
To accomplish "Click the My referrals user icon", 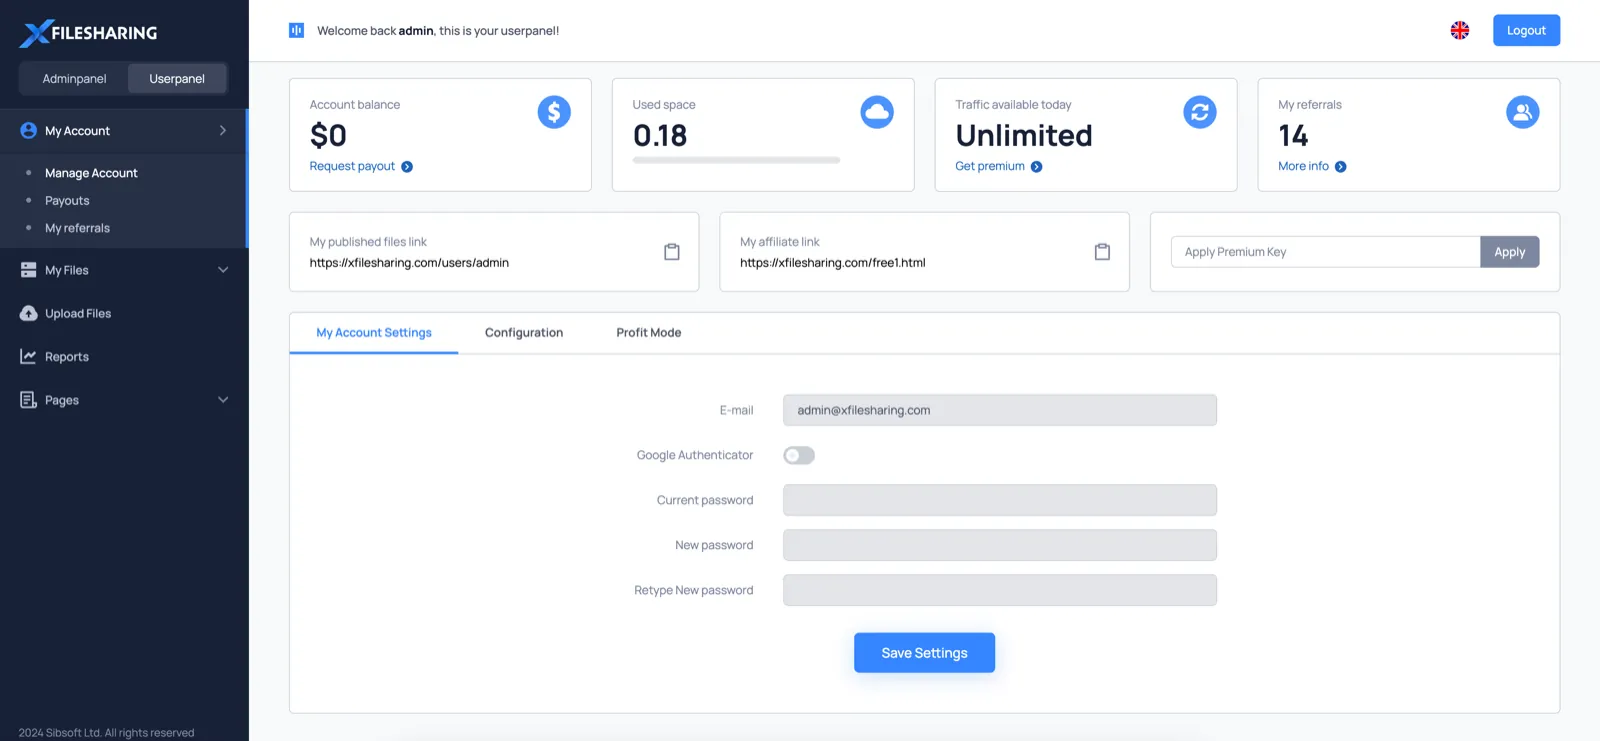I will point(1523,112).
